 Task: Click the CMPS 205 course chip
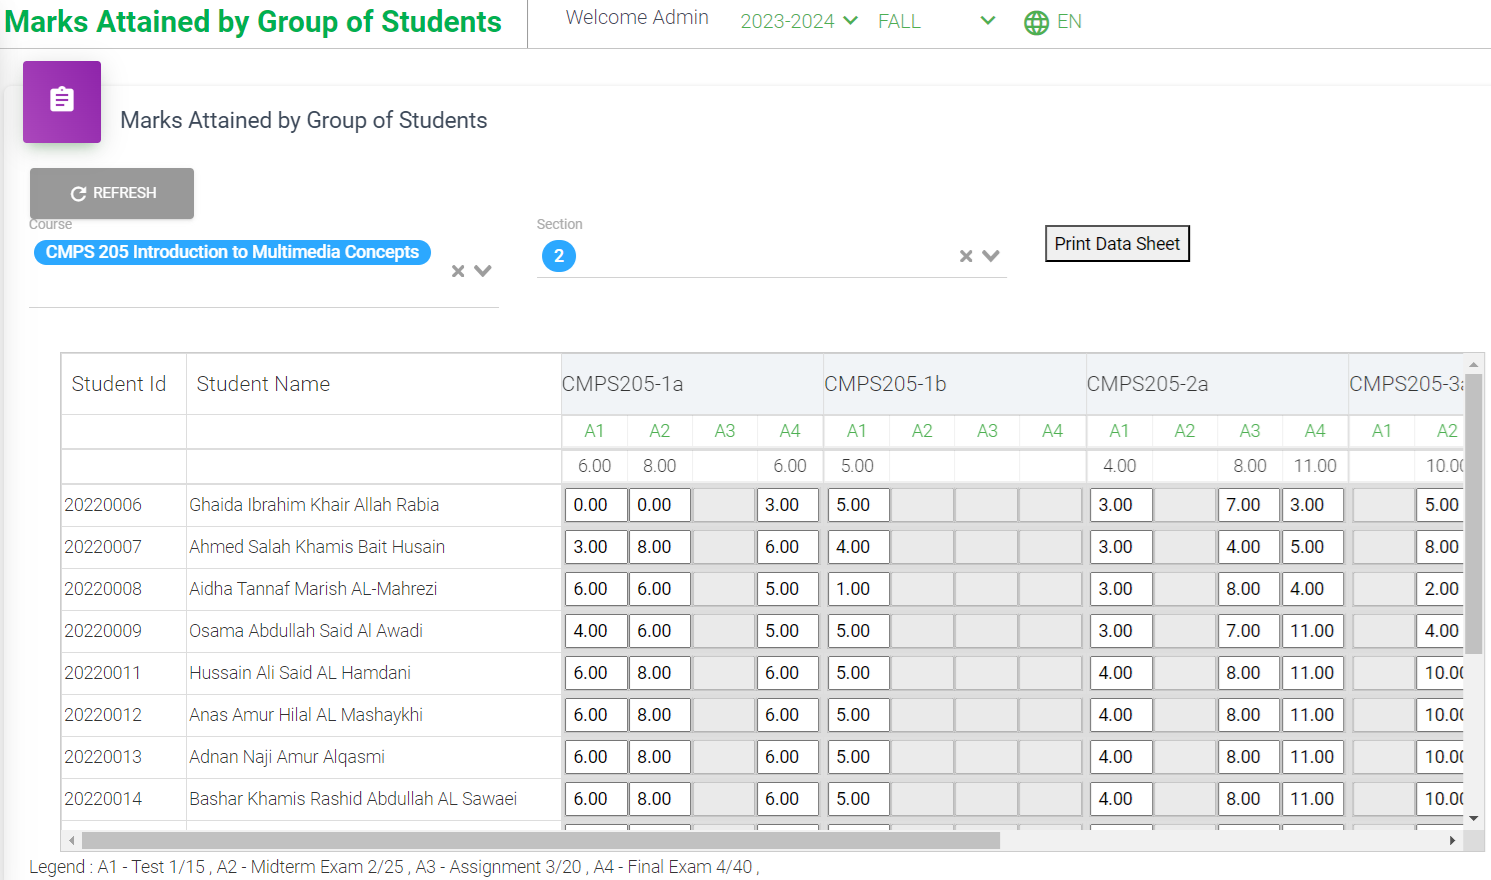pos(232,252)
